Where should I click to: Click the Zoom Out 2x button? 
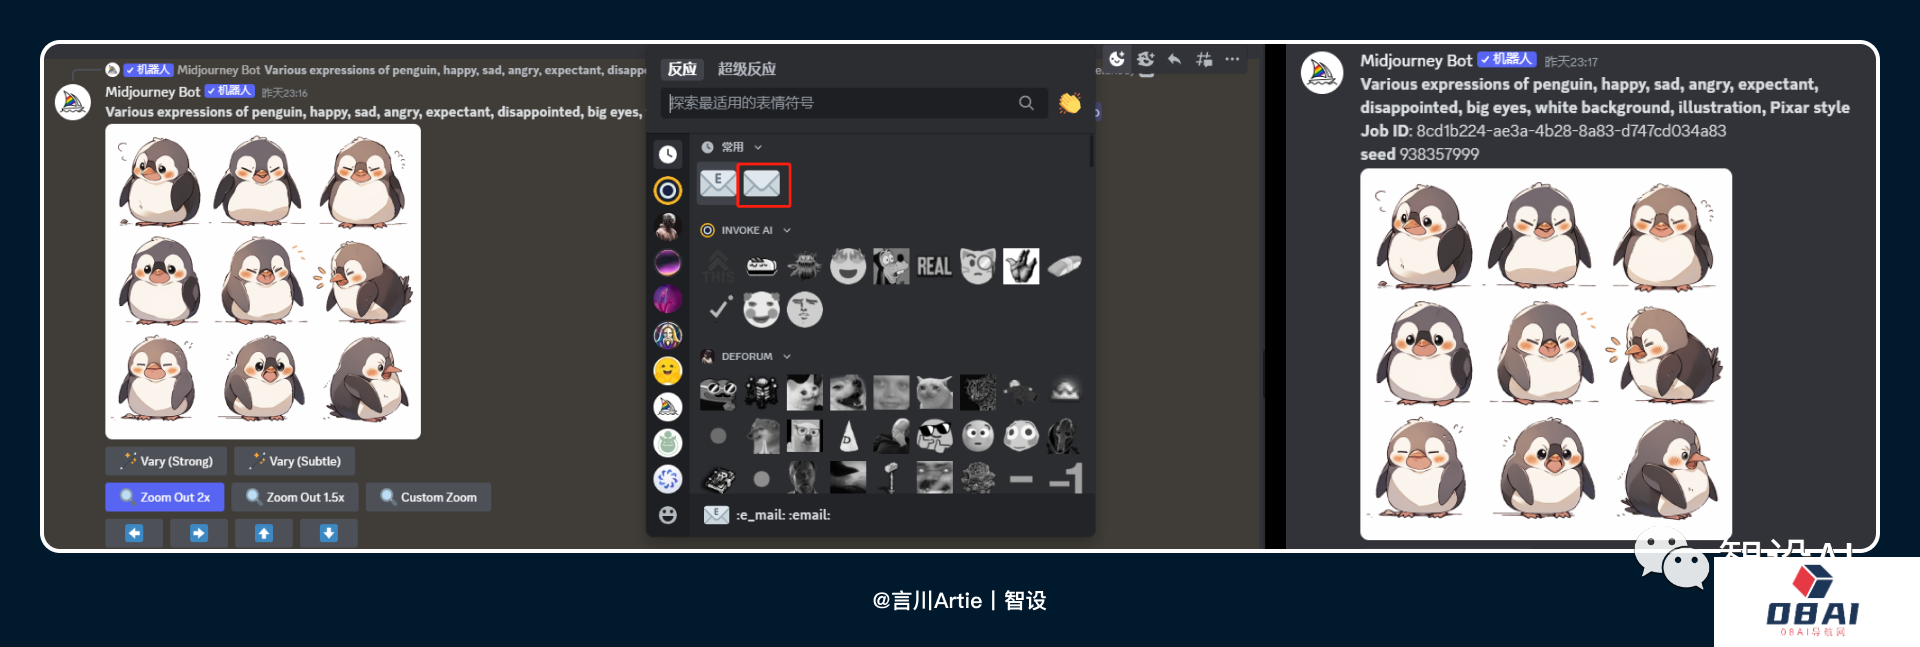click(165, 497)
